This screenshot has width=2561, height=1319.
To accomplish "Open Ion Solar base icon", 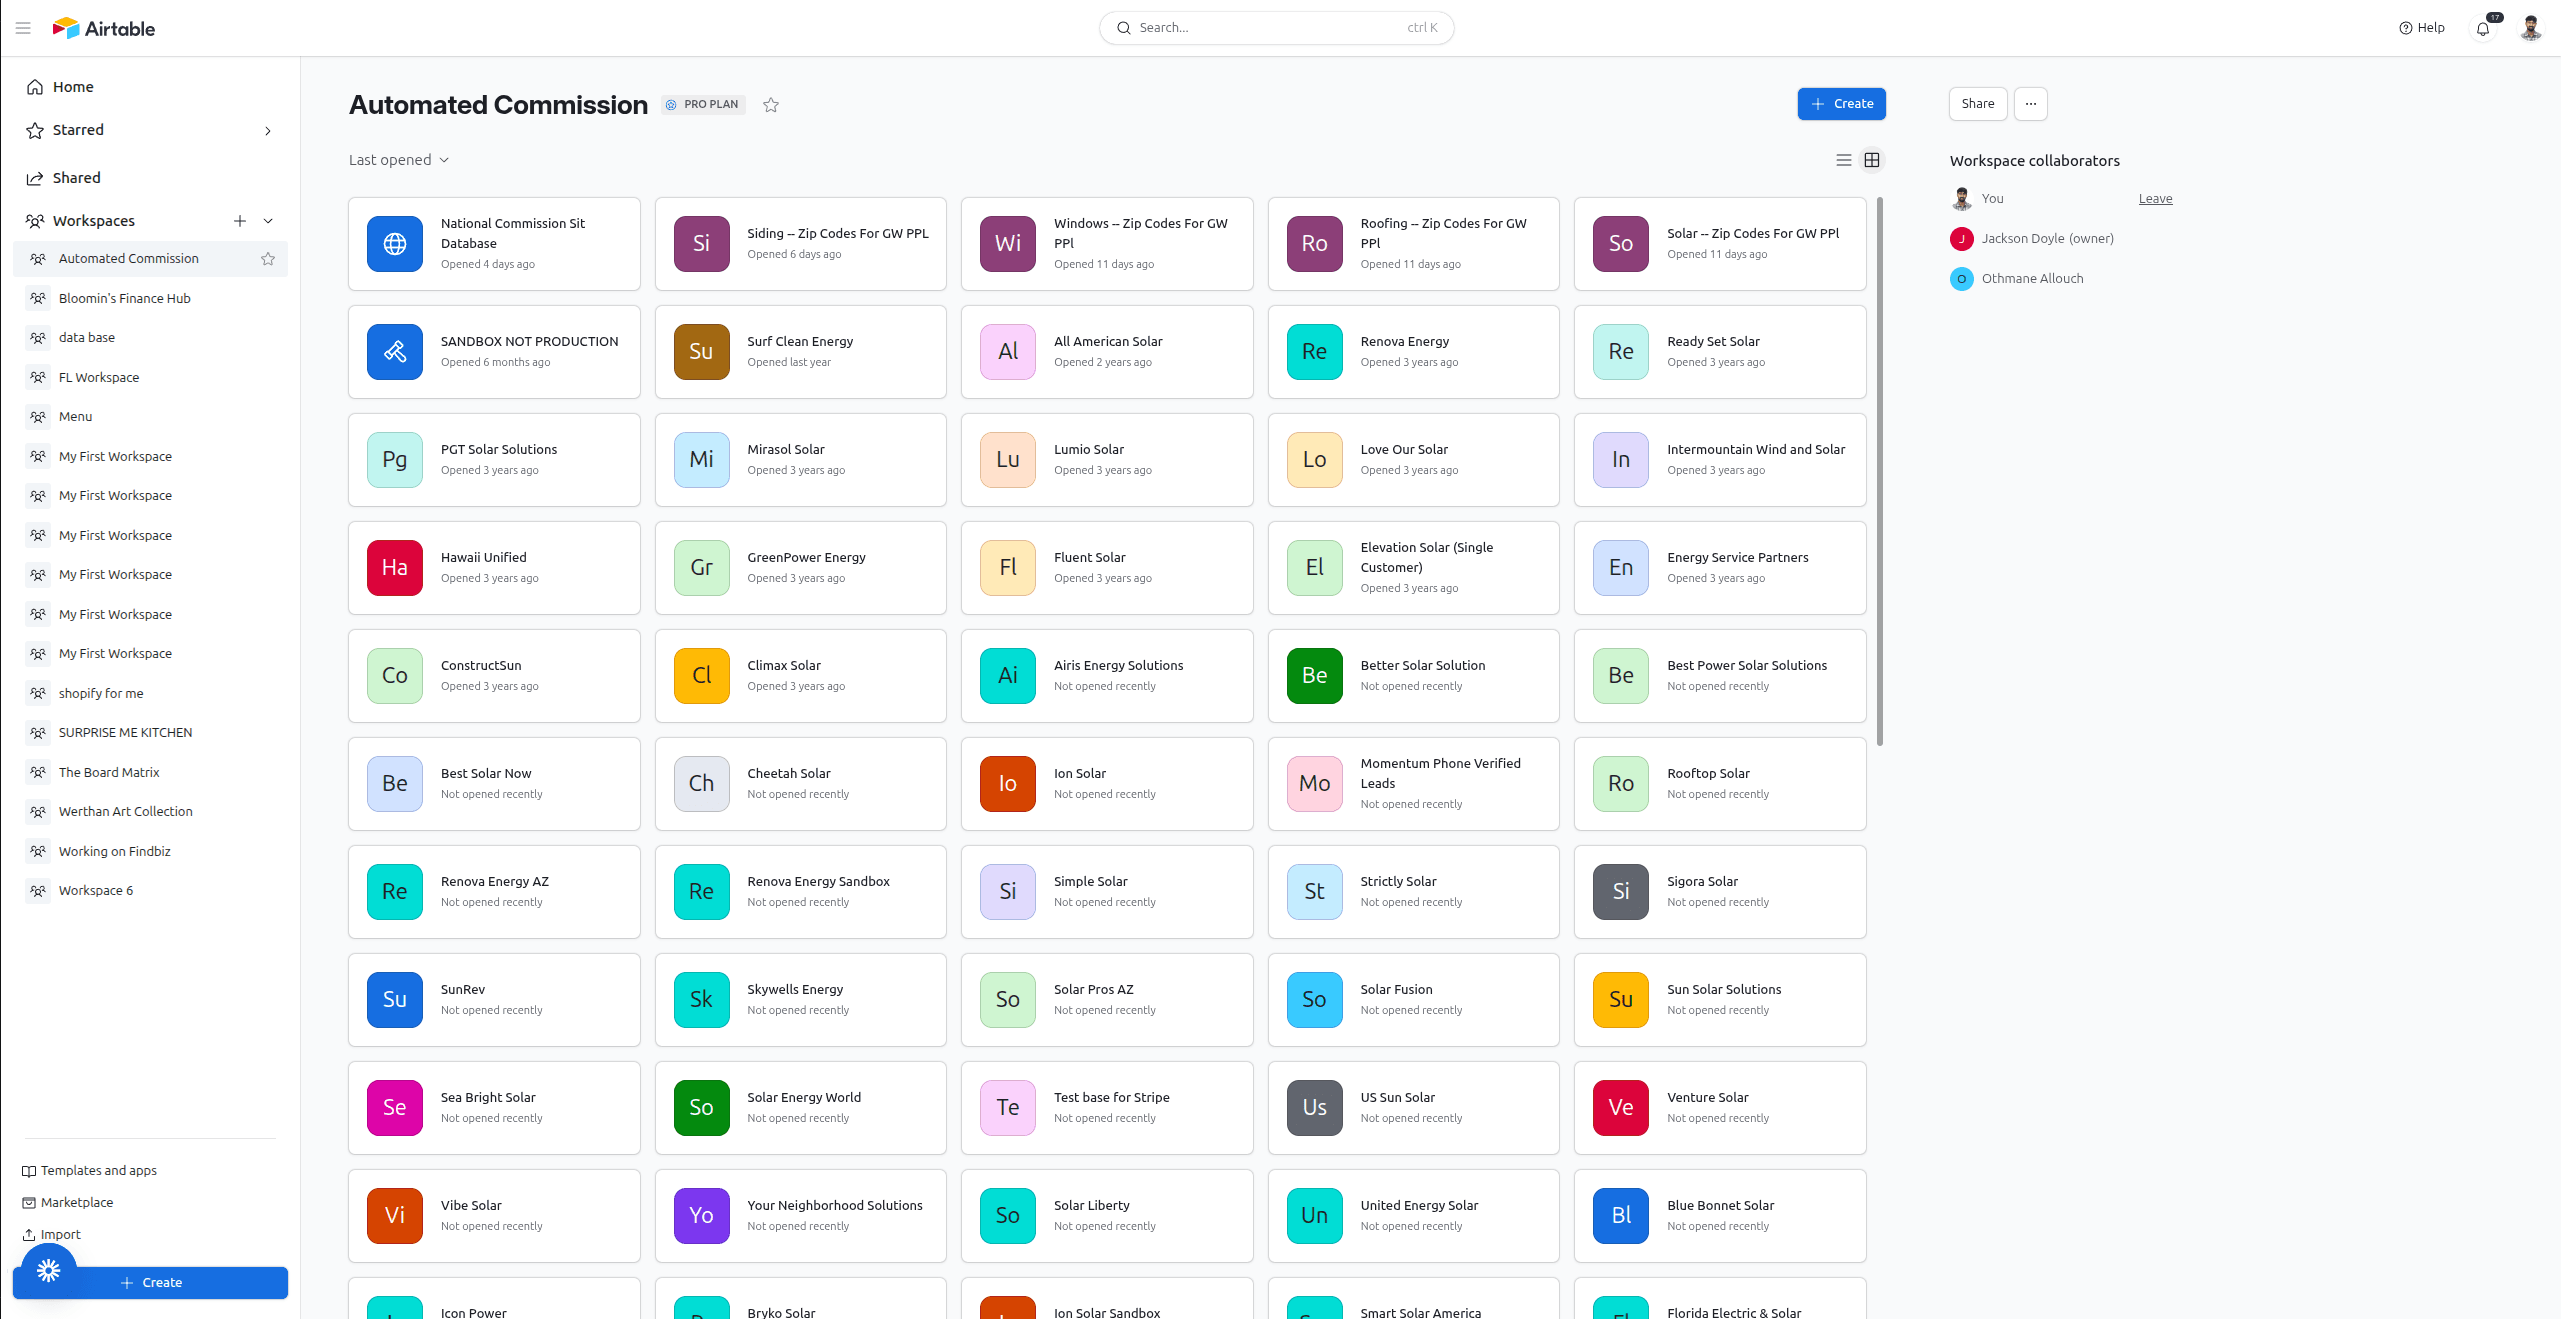I will (1008, 784).
